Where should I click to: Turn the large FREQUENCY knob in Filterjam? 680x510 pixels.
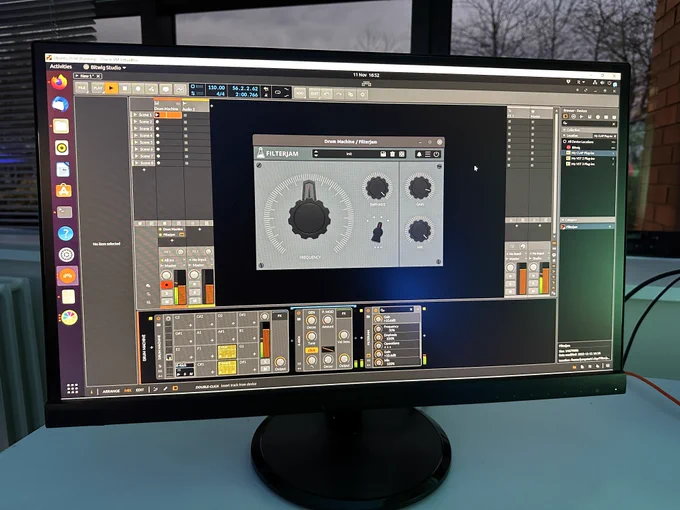tap(309, 216)
